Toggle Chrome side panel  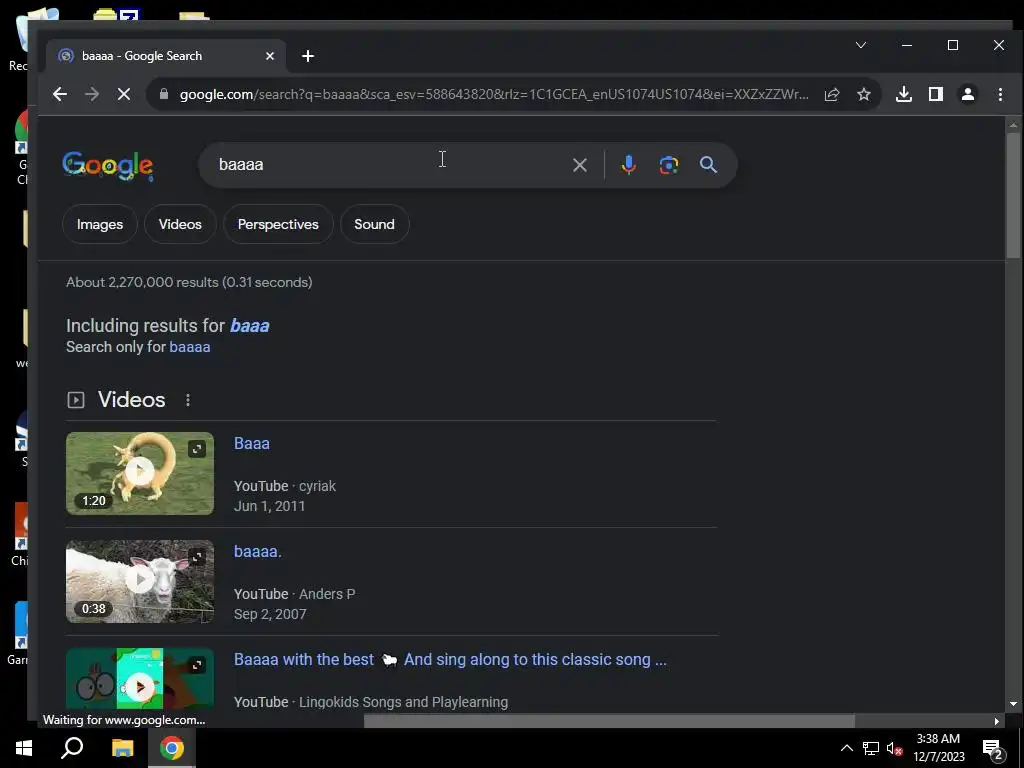point(936,95)
